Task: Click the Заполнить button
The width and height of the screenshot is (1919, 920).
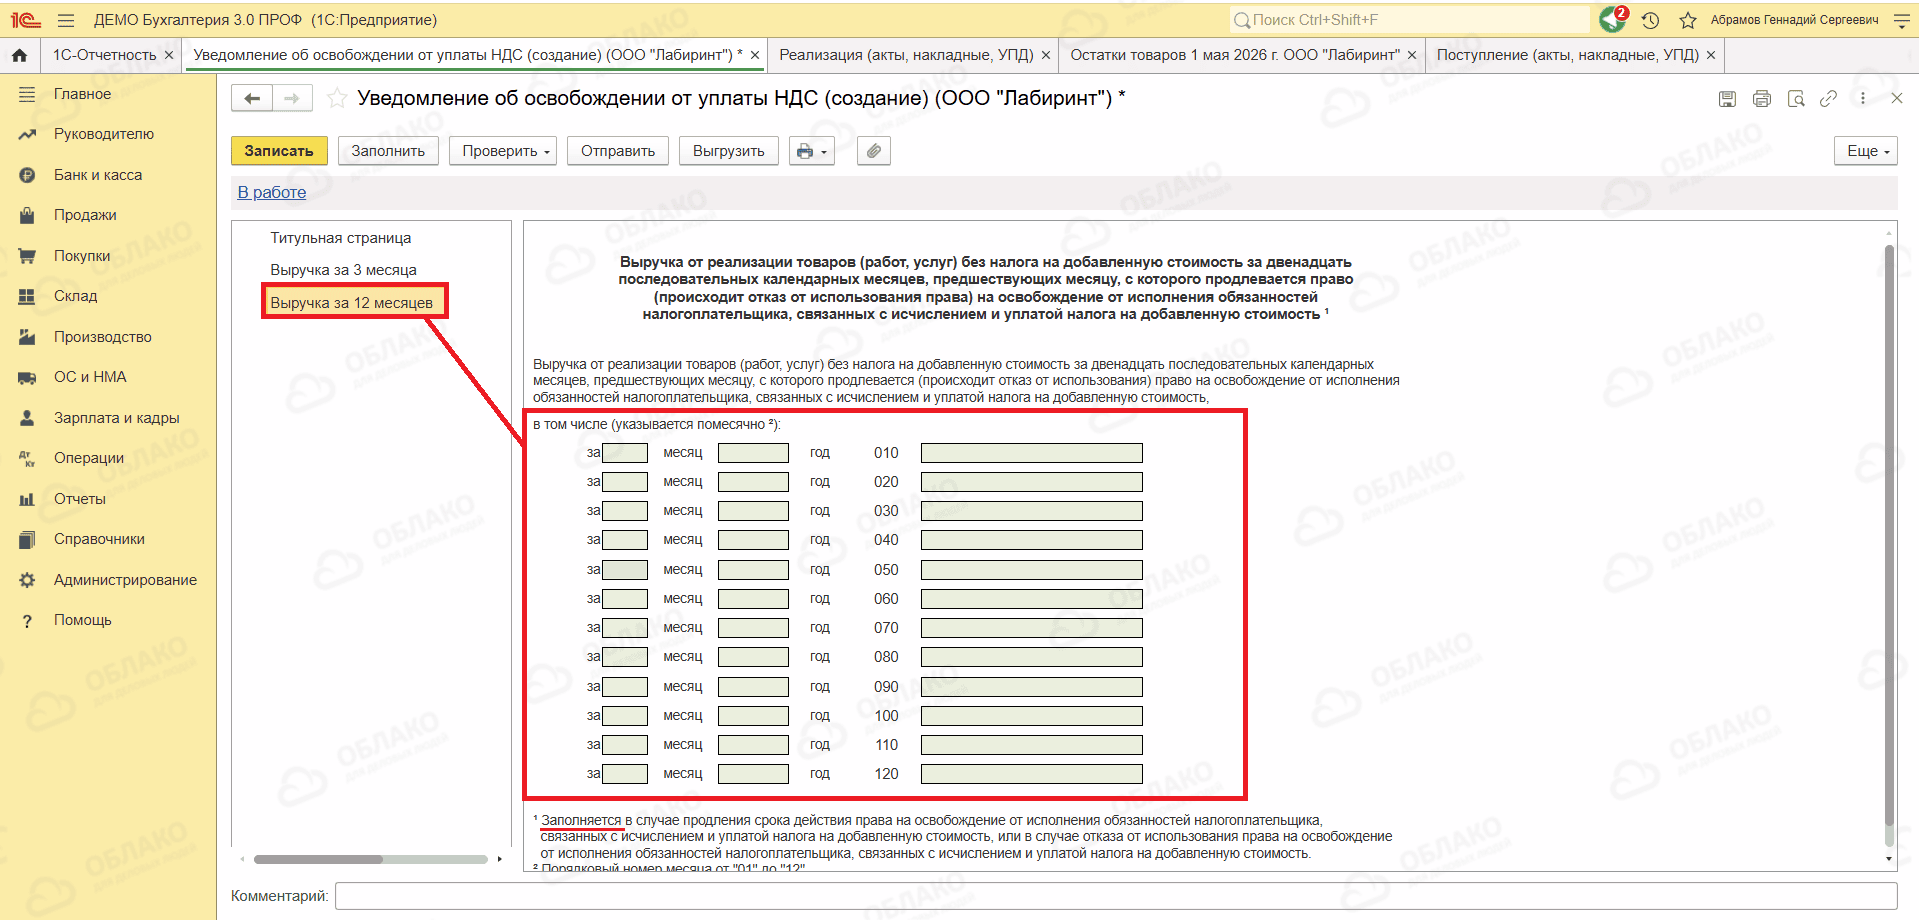Action: [388, 151]
